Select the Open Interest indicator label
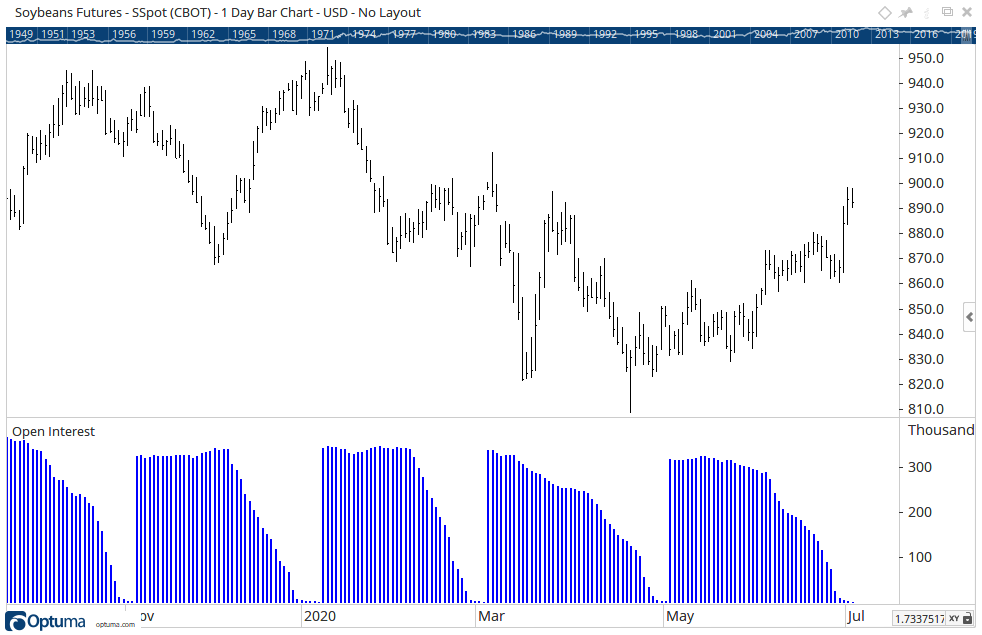Screen dimensions: 982x635 [53, 431]
